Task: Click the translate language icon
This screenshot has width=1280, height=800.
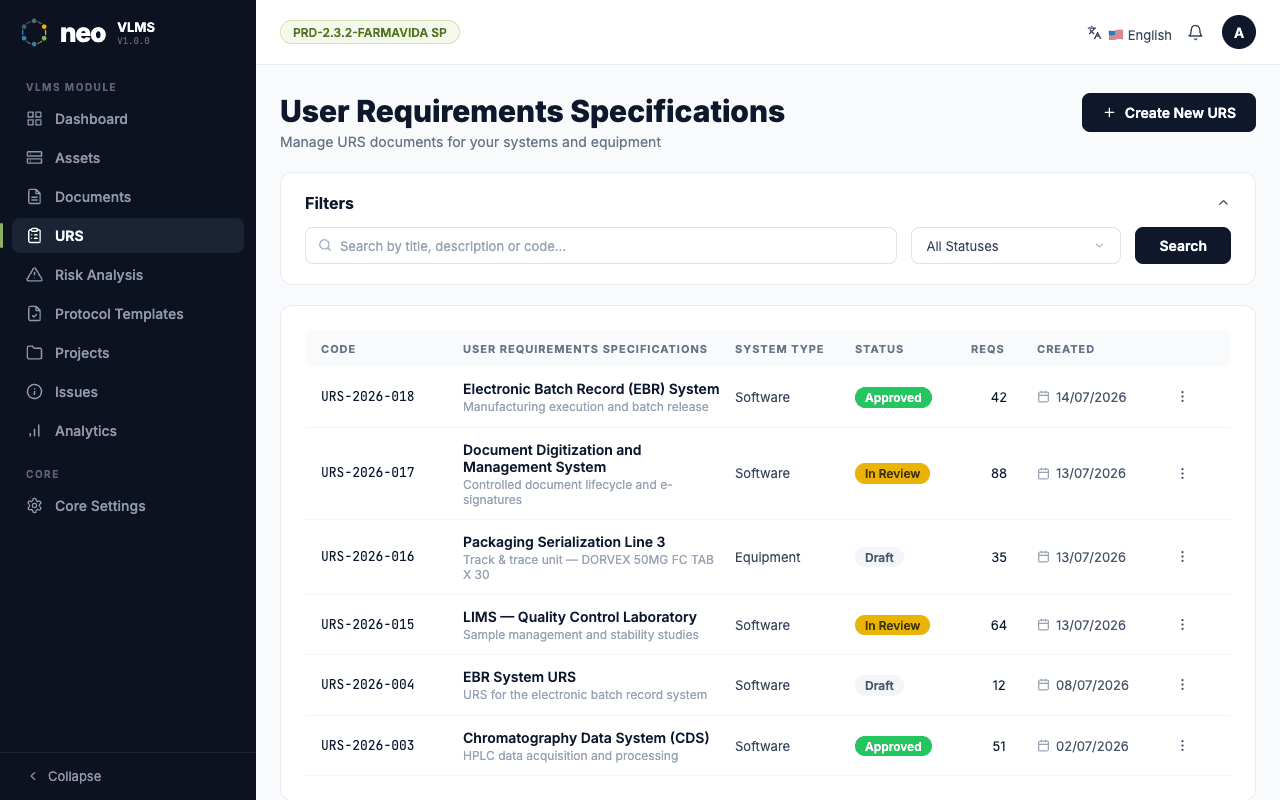Action: pyautogui.click(x=1094, y=33)
